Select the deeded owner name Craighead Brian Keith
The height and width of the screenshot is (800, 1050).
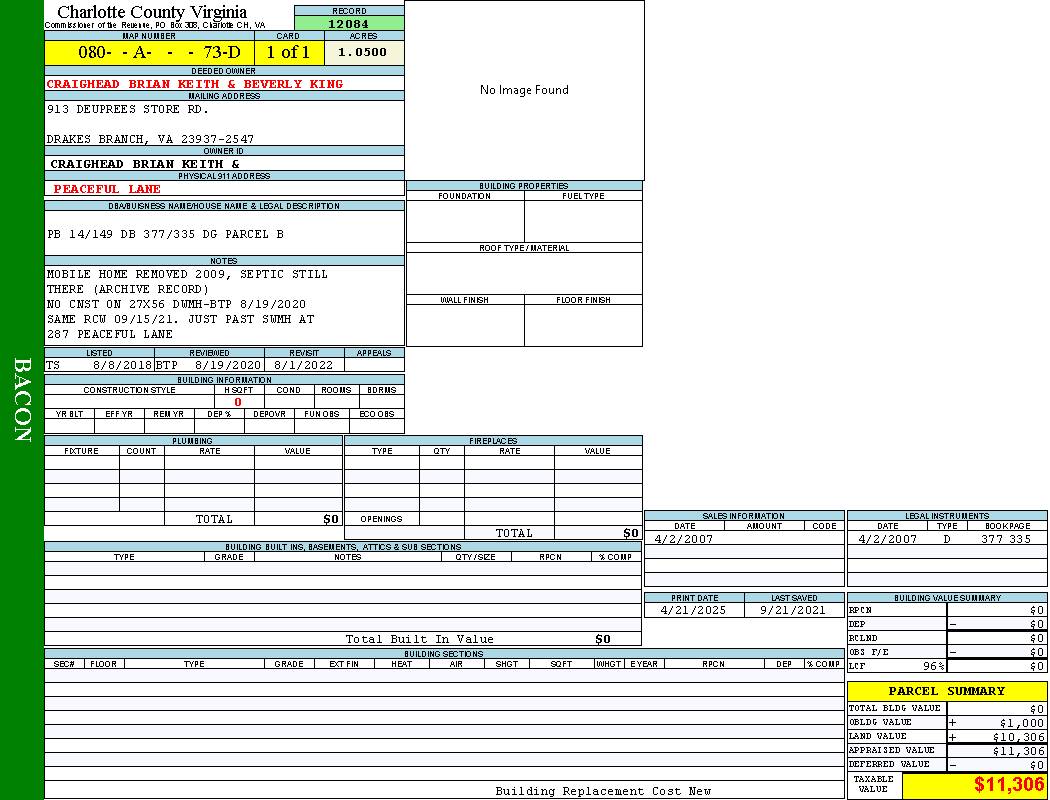tap(195, 84)
